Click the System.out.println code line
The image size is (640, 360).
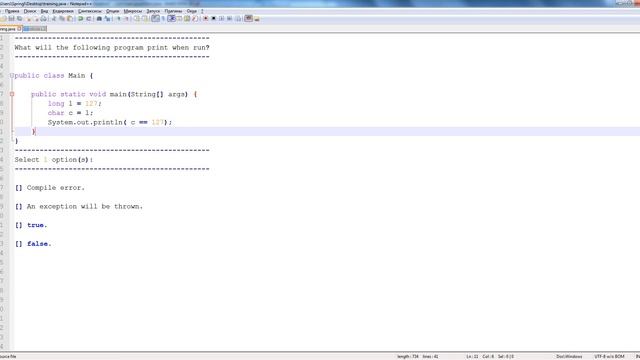point(110,122)
